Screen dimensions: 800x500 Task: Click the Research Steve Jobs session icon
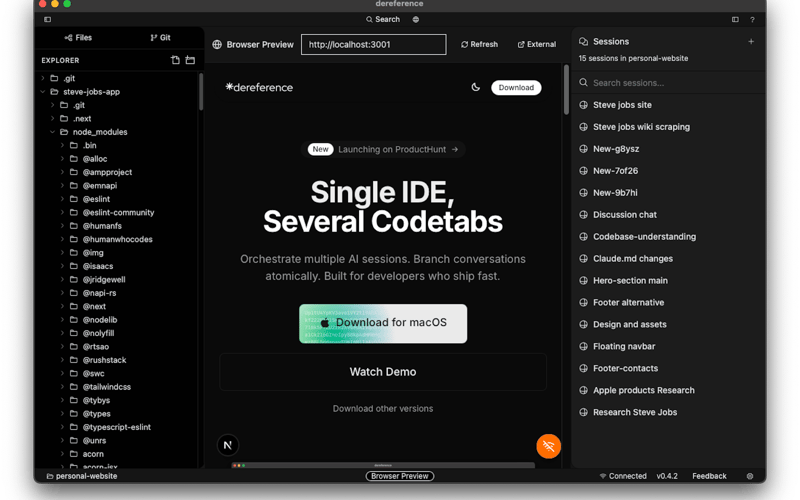pyautogui.click(x=584, y=412)
